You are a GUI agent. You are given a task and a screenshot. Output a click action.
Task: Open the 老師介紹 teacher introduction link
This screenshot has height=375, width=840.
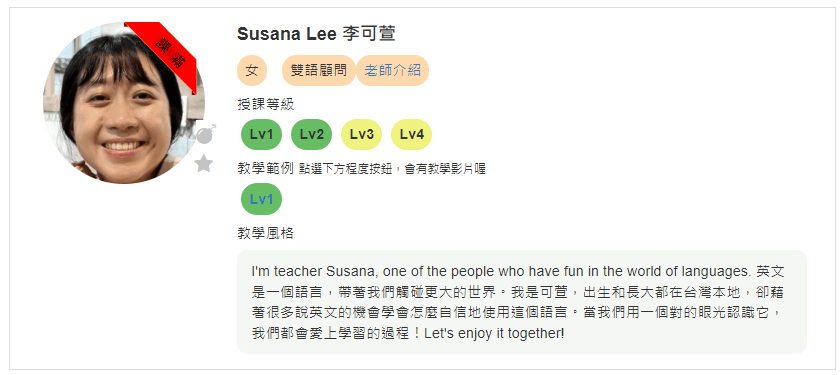click(x=392, y=71)
